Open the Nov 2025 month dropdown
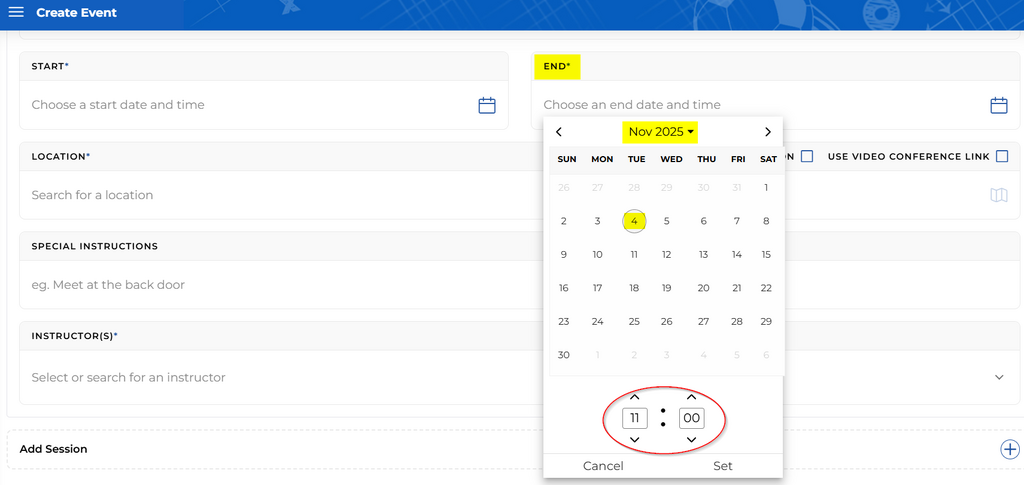 [661, 132]
